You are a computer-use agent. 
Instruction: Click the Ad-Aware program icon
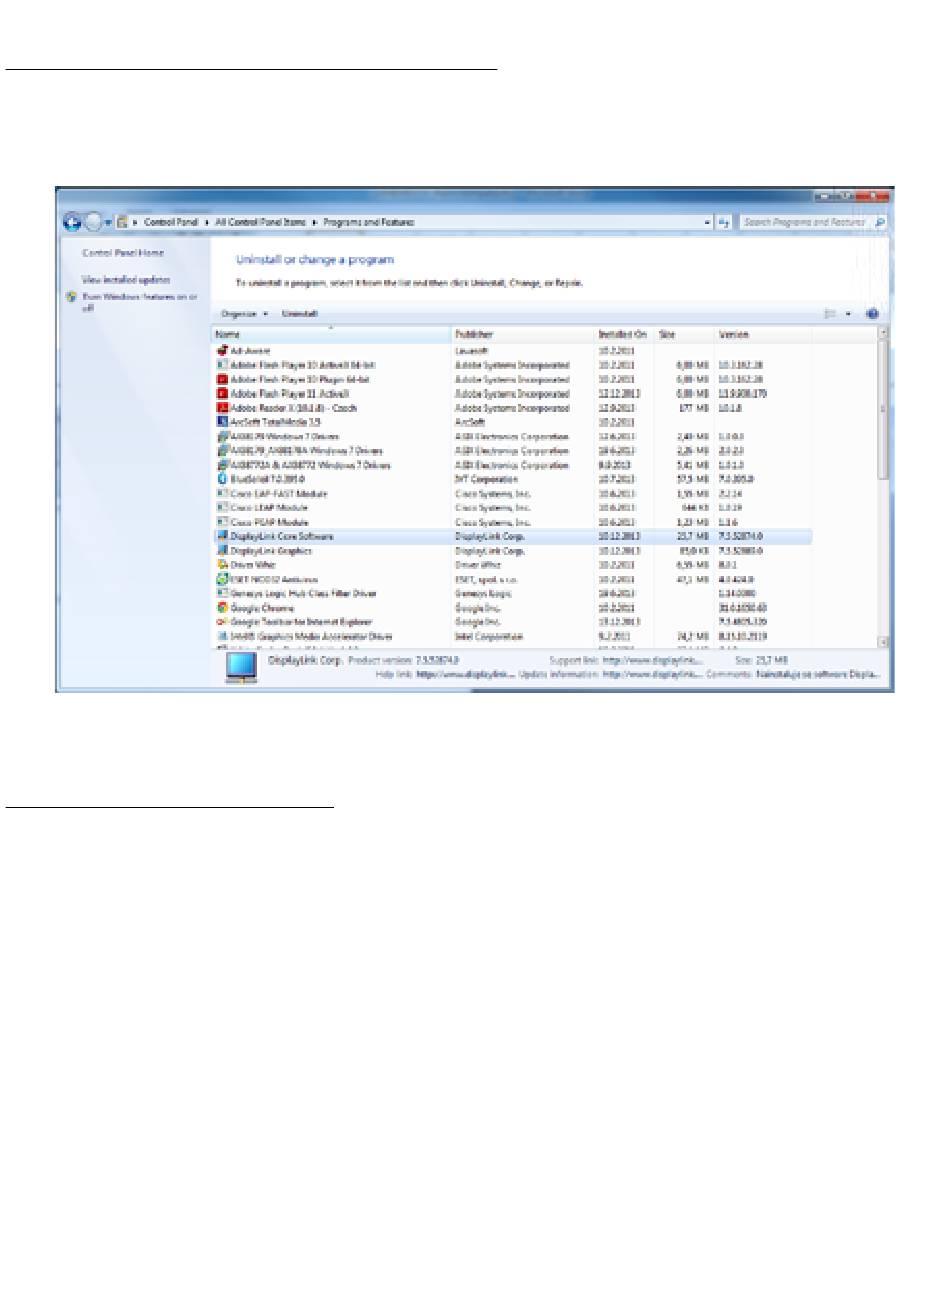(222, 351)
